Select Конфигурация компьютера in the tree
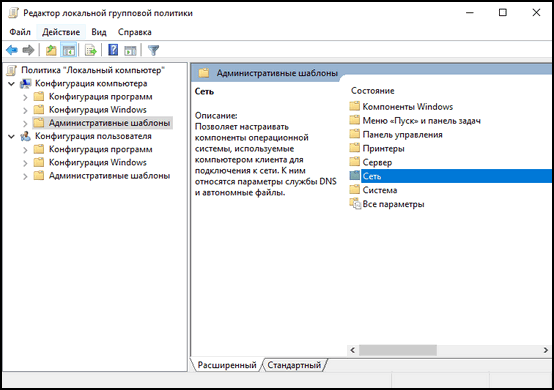The height and width of the screenshot is (390, 554). 91,83
